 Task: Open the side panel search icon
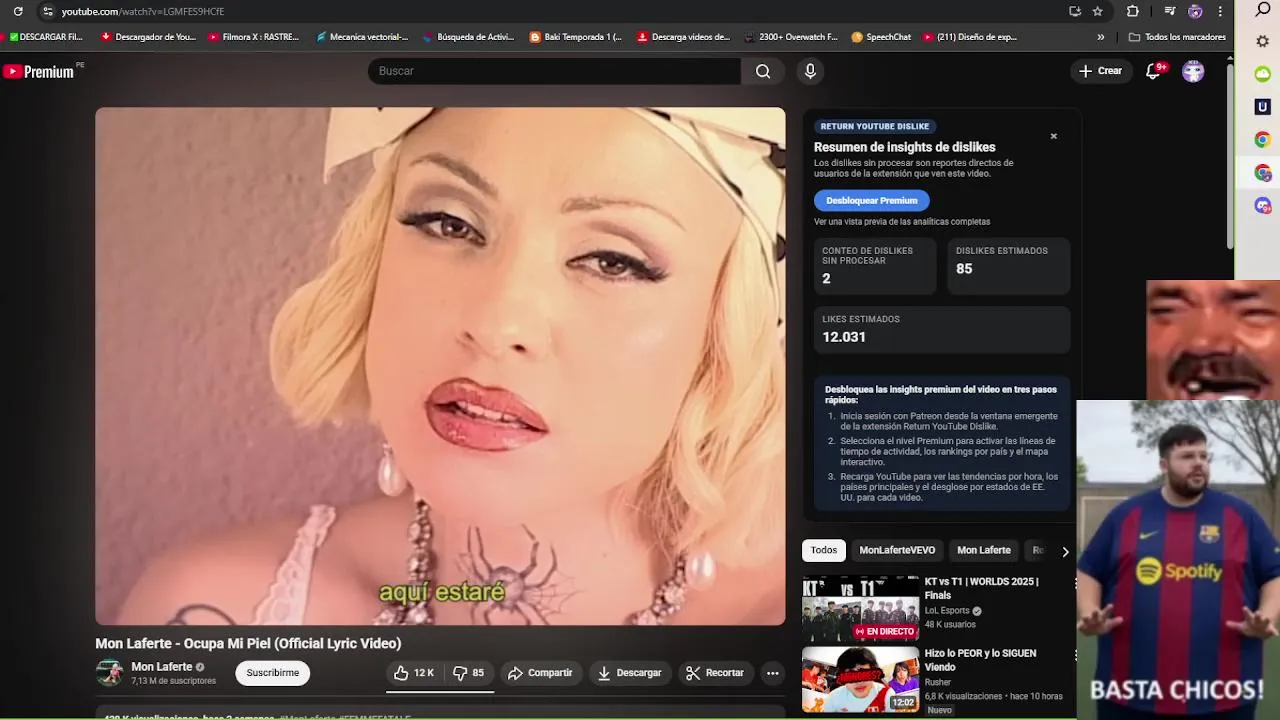[1263, 11]
